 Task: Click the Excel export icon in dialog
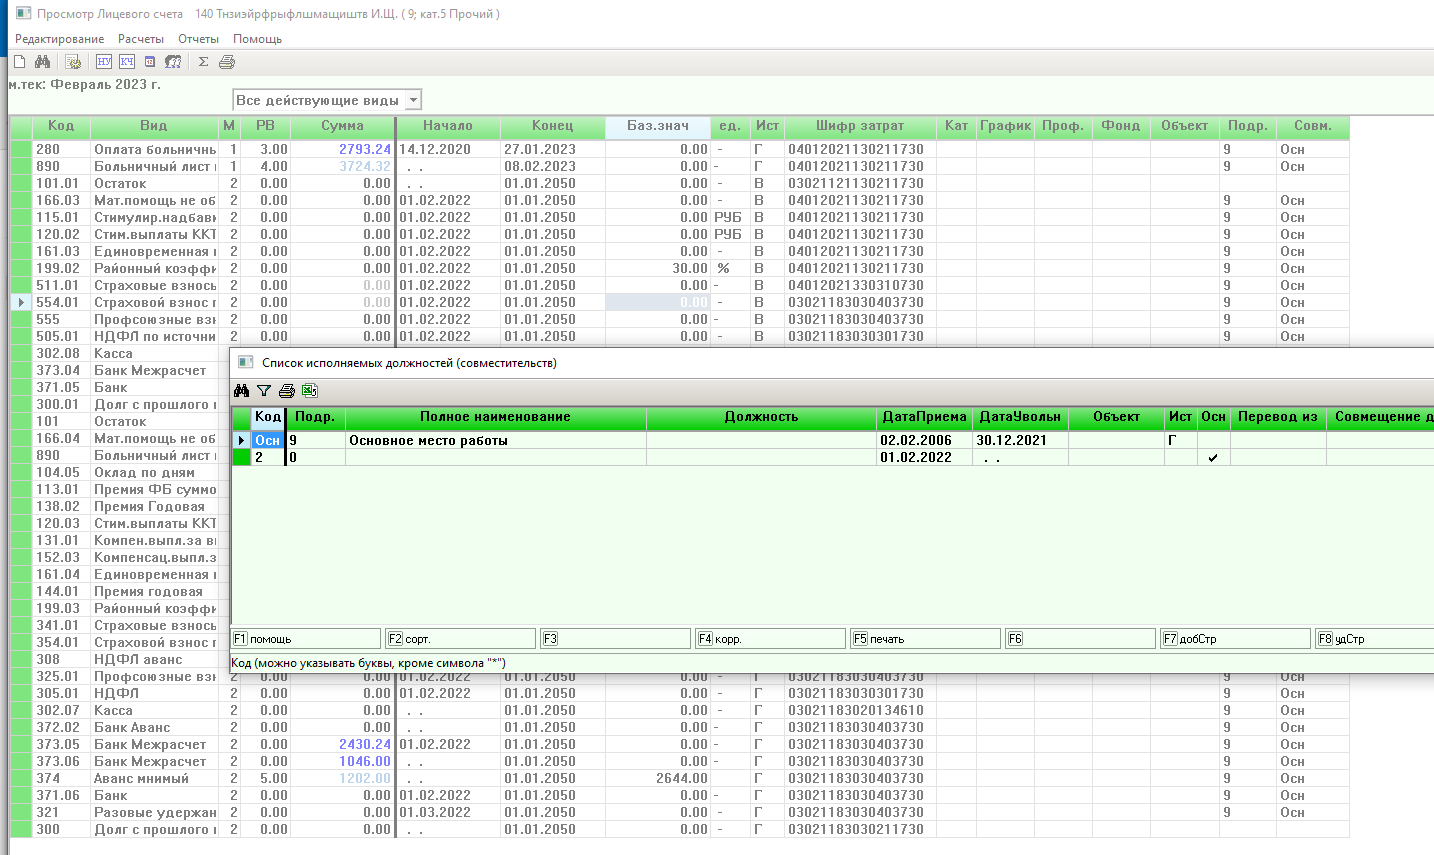[x=310, y=391]
